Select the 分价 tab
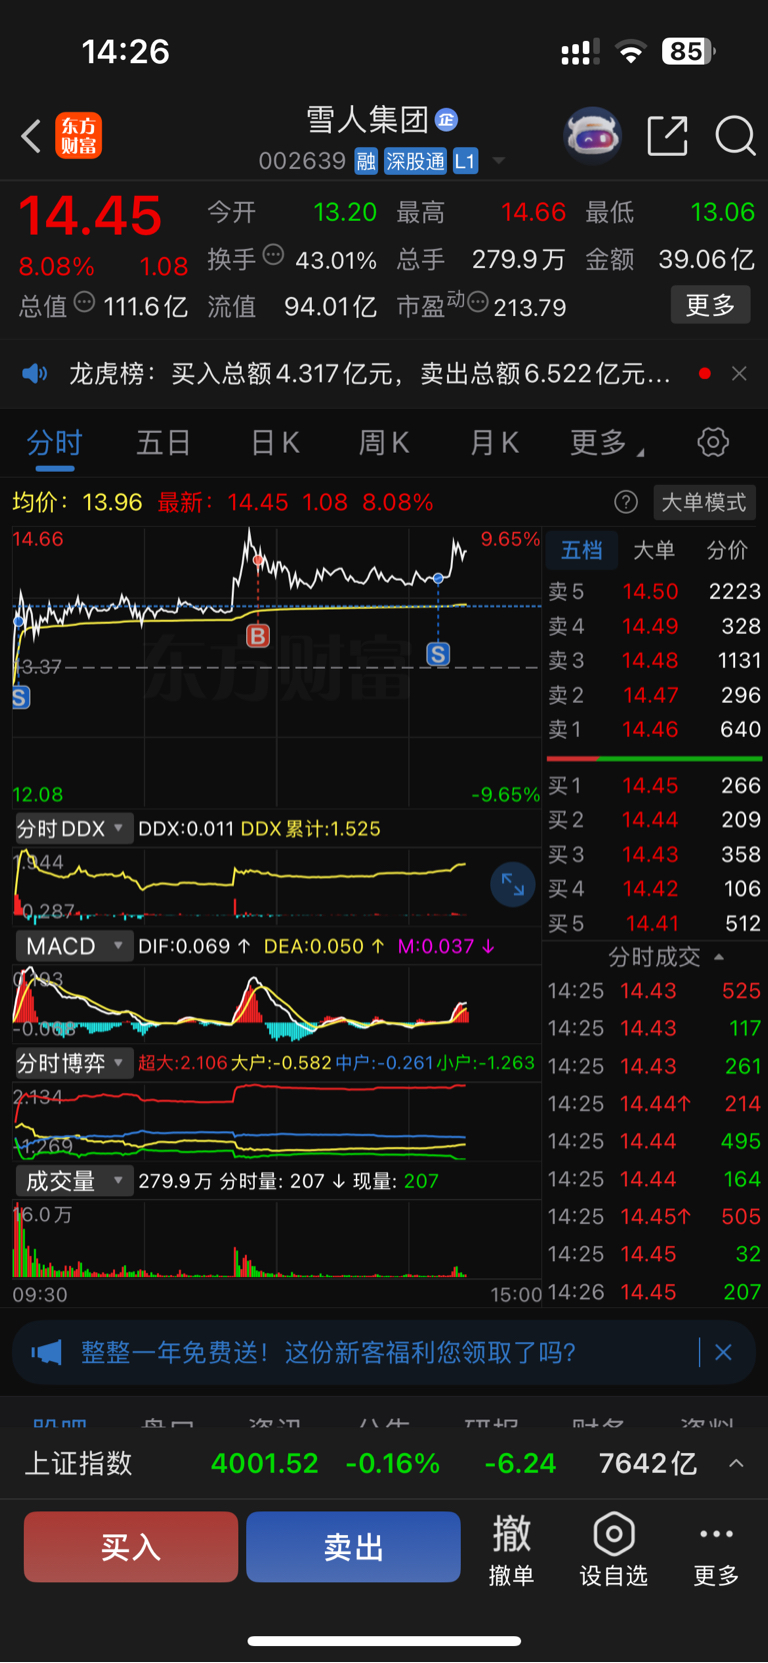Viewport: 768px width, 1663px height. pos(727,550)
